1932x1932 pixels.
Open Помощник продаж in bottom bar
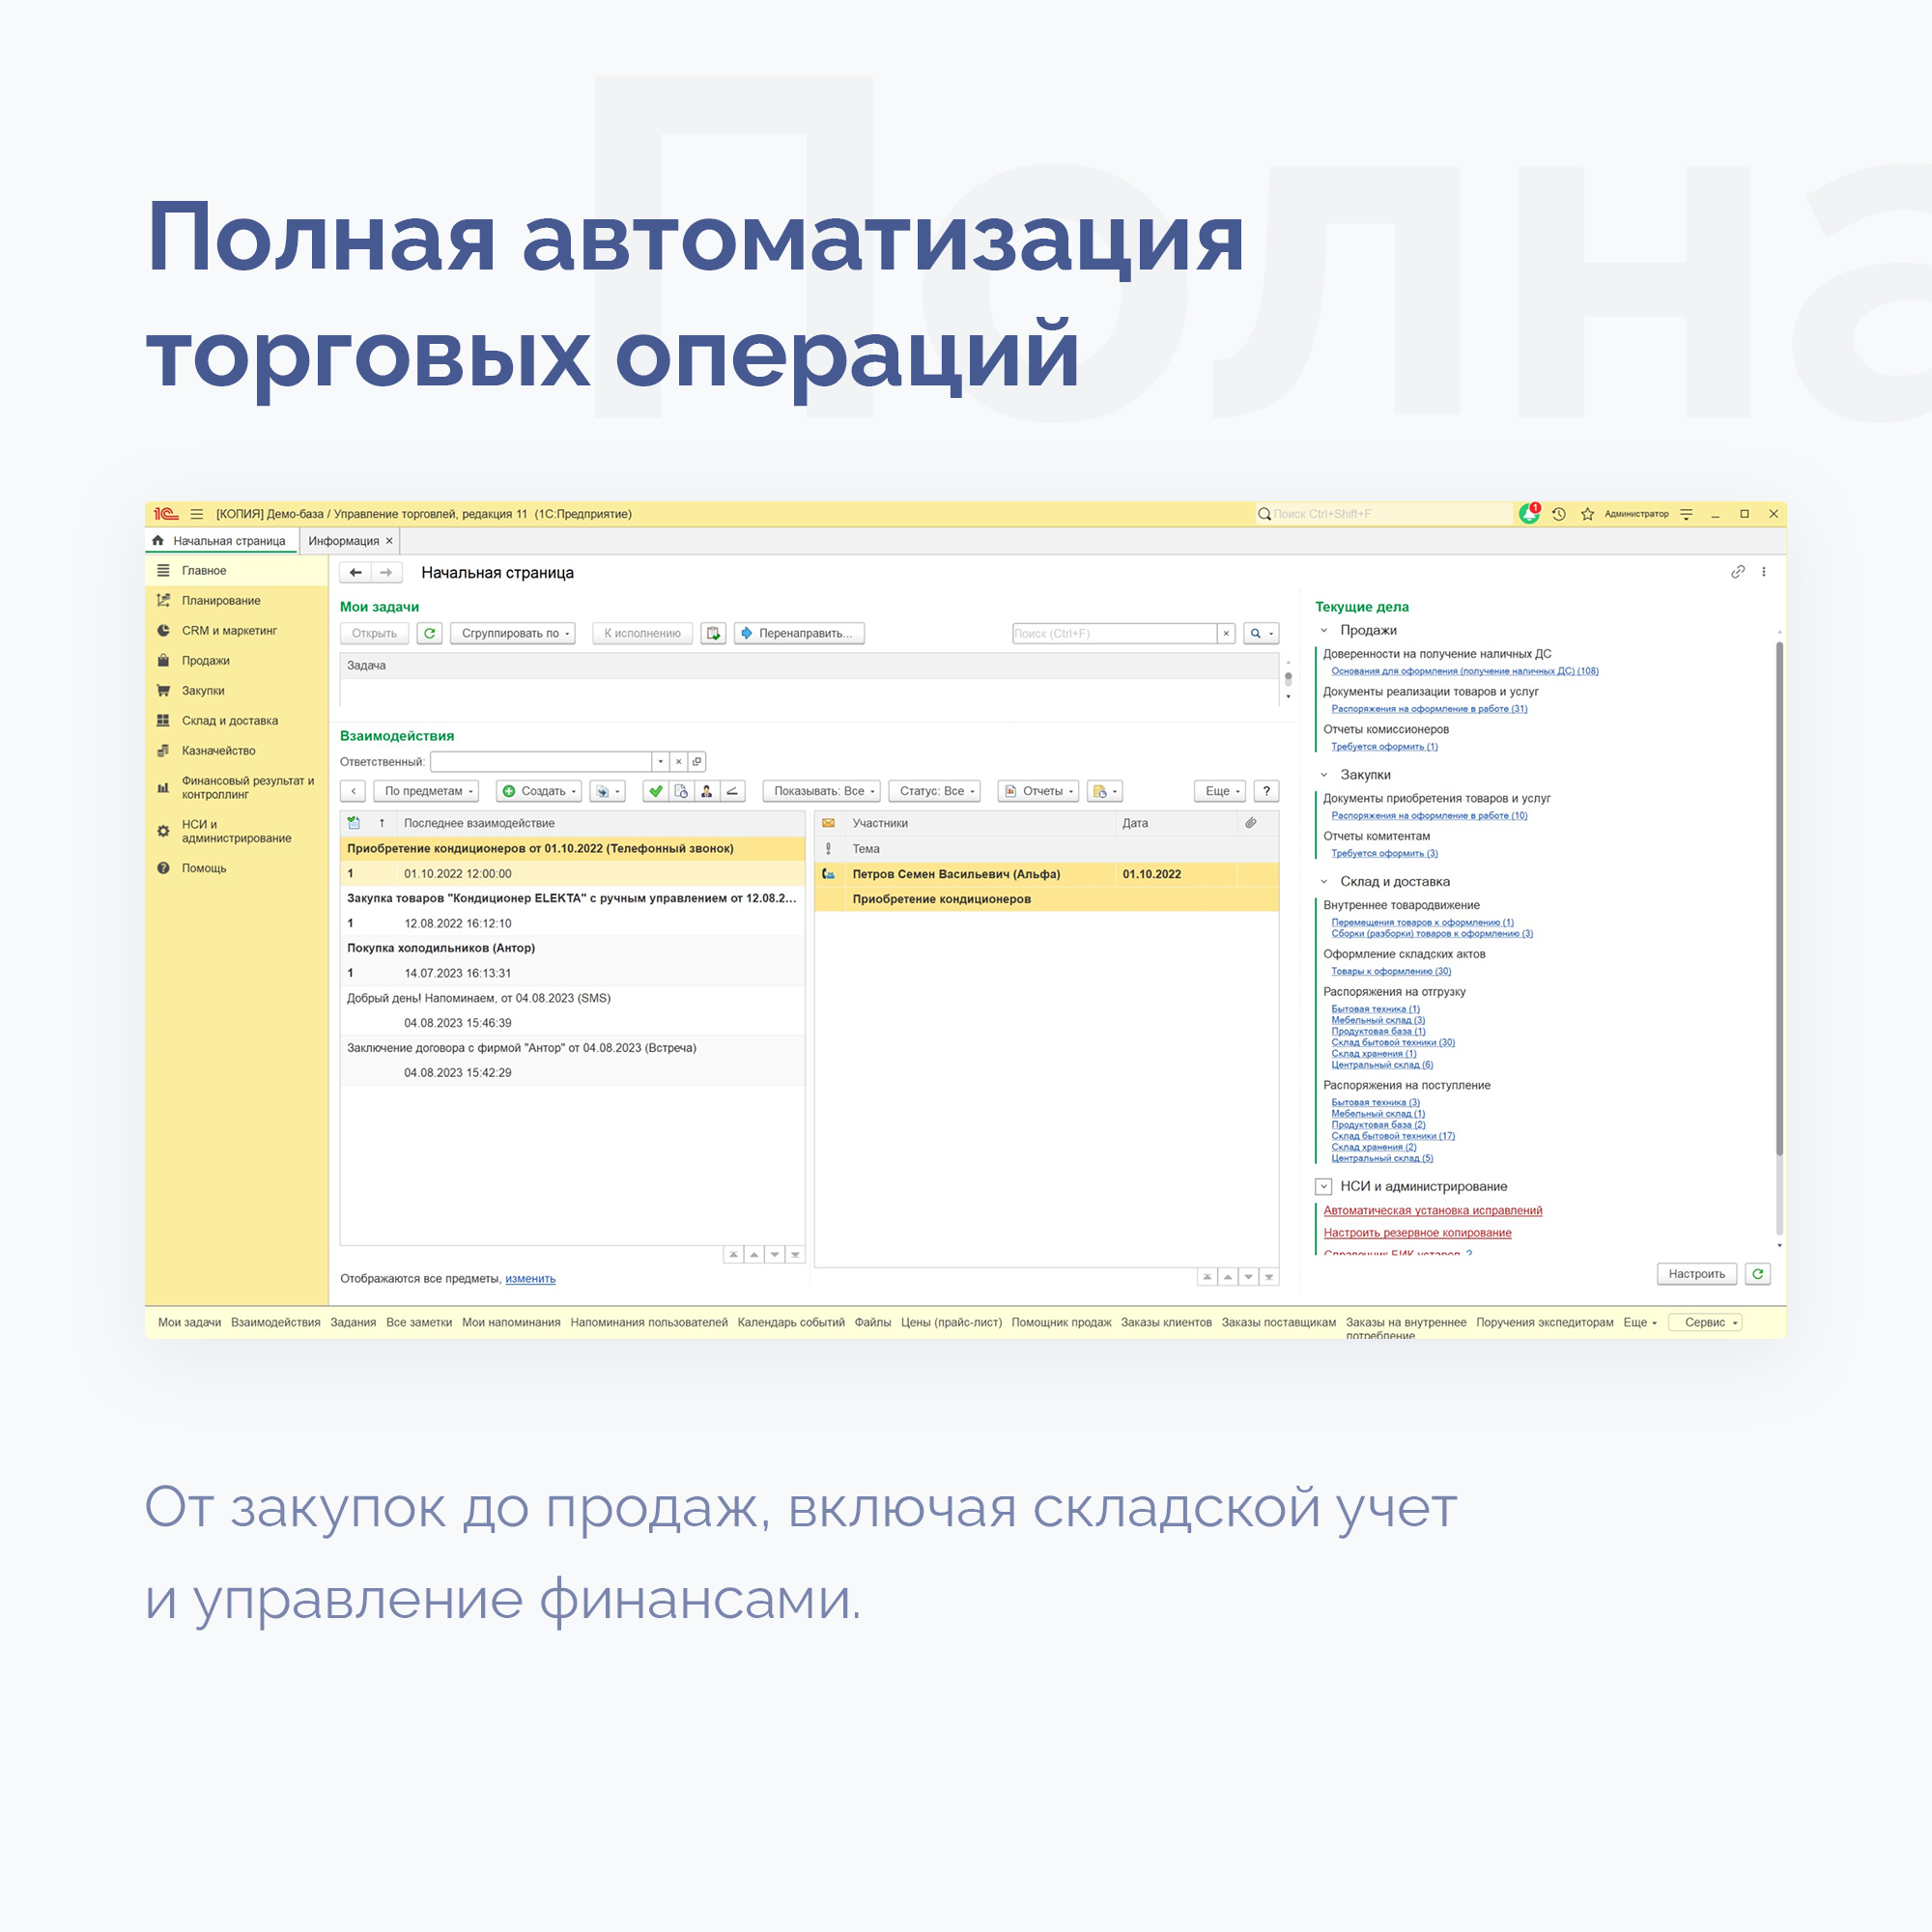pos(1061,1323)
